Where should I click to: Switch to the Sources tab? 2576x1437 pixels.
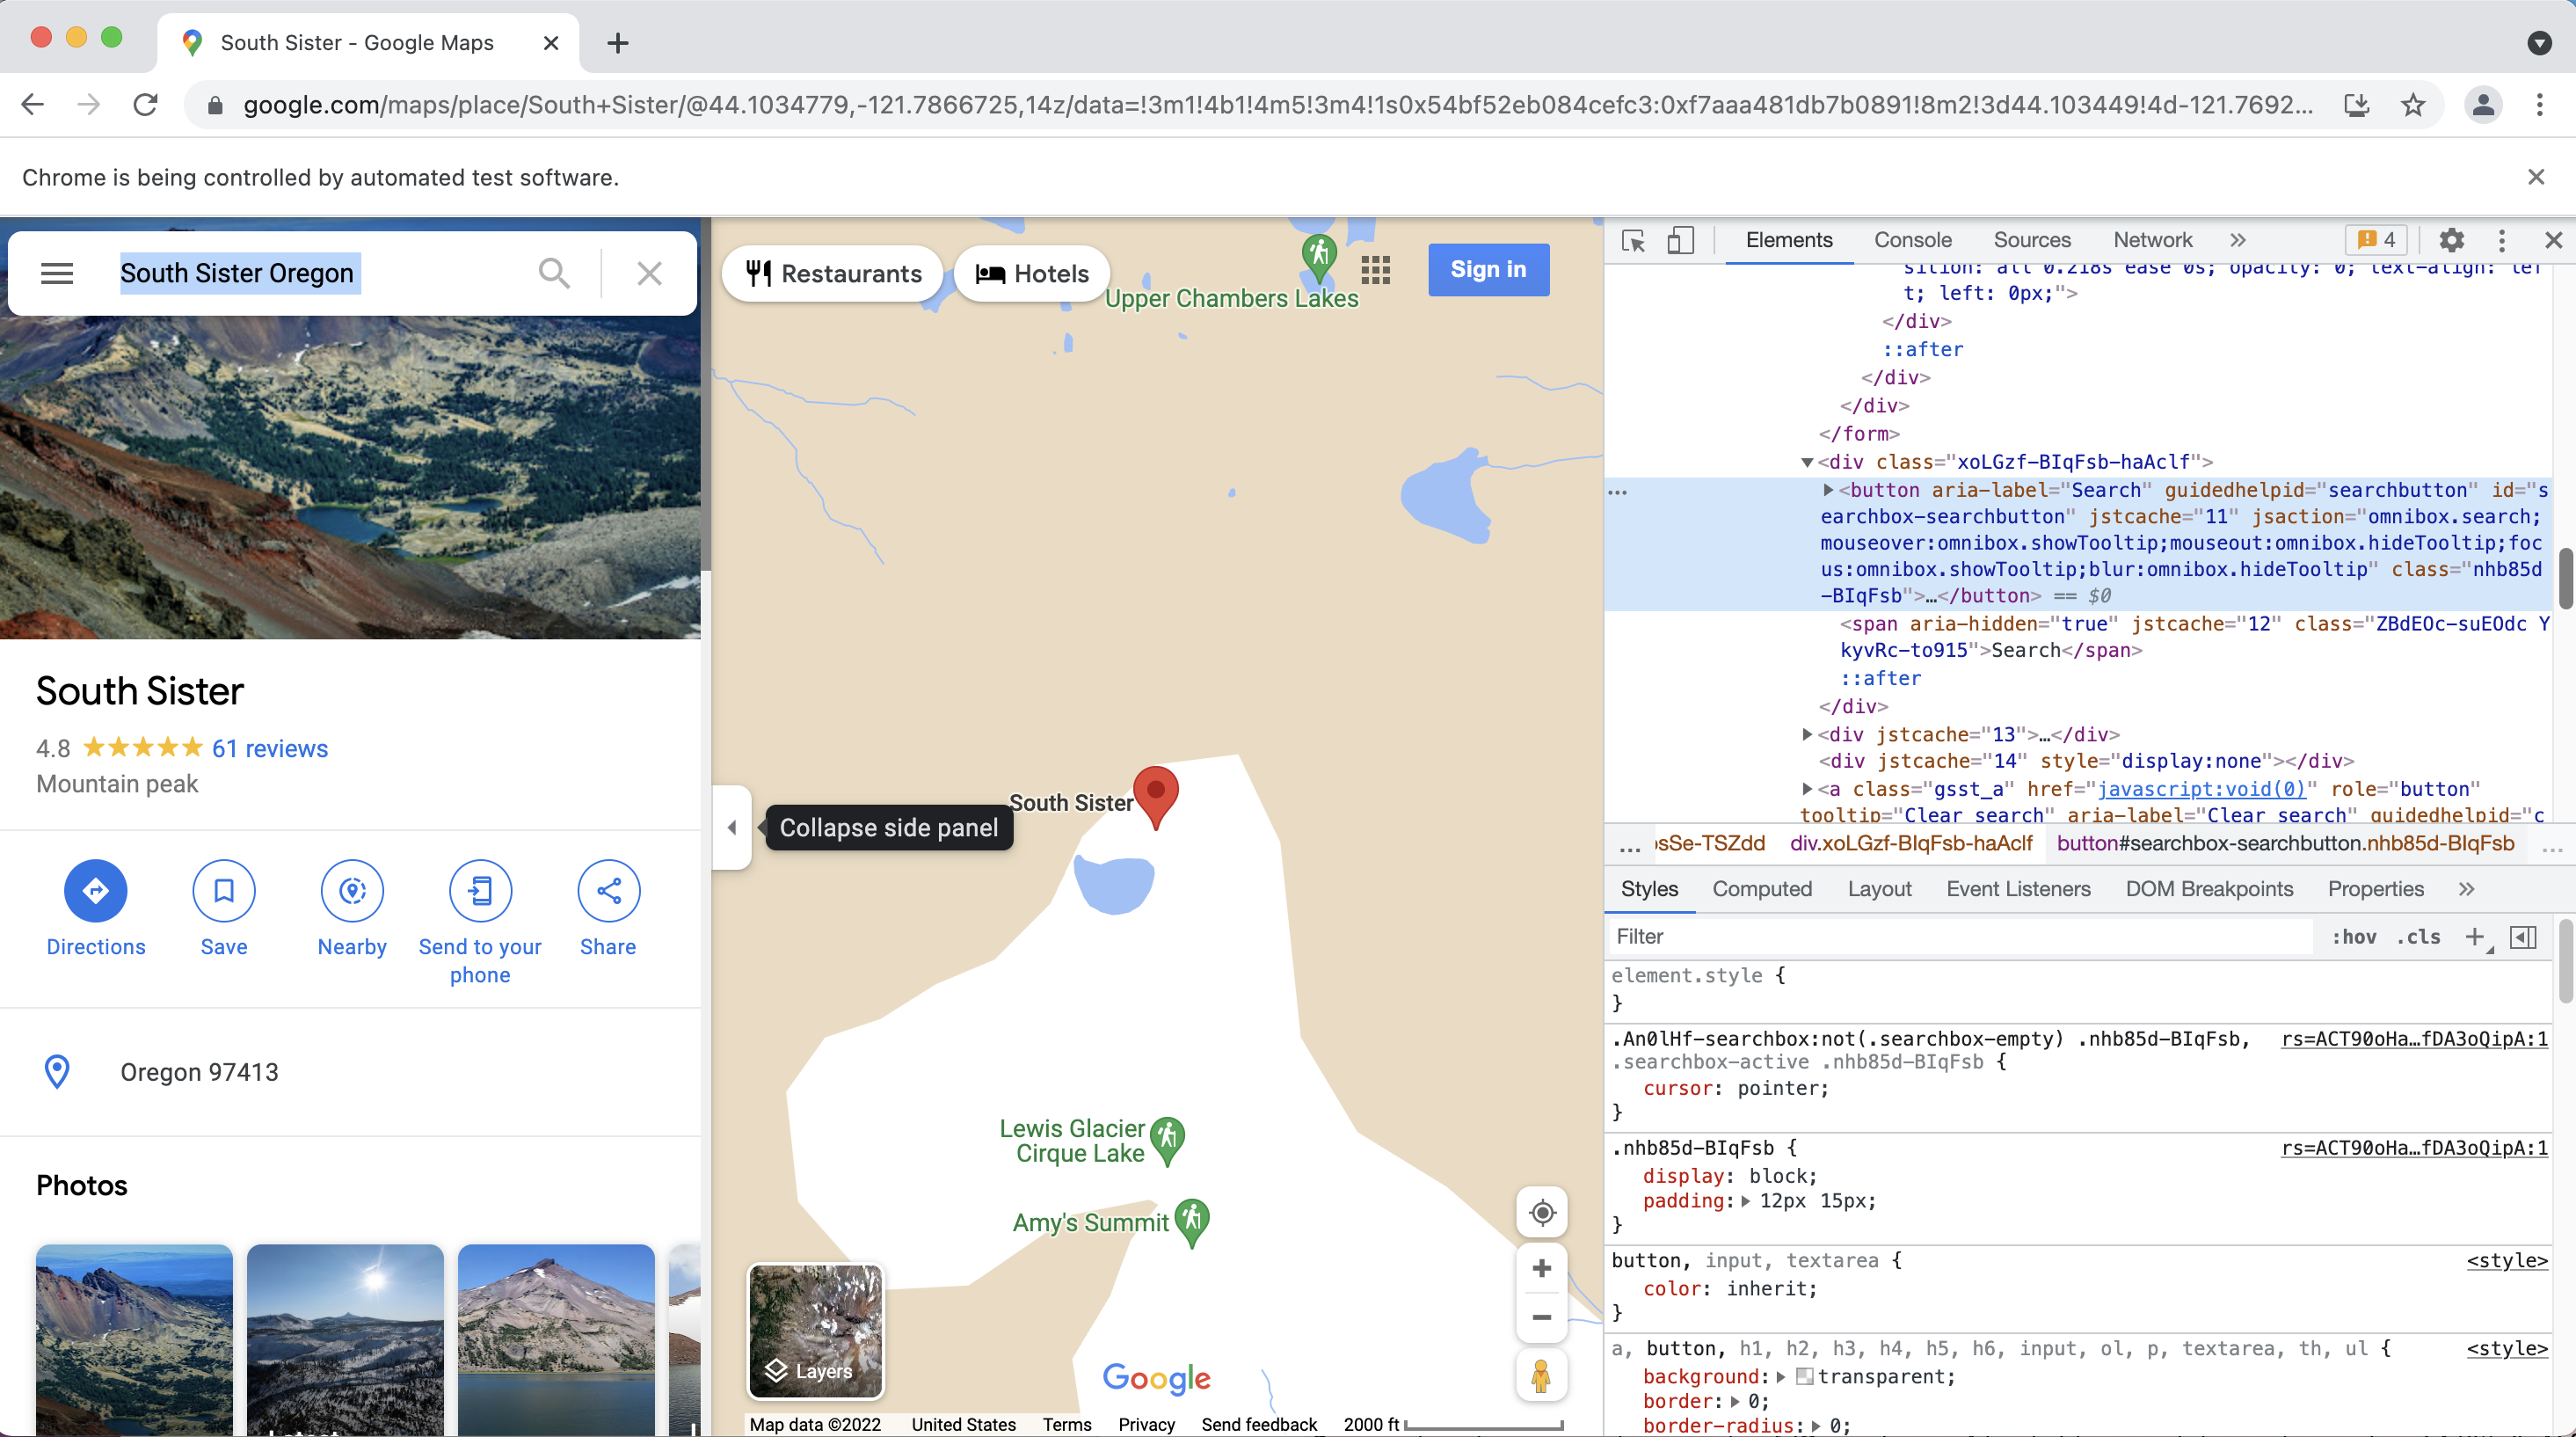coord(2031,240)
